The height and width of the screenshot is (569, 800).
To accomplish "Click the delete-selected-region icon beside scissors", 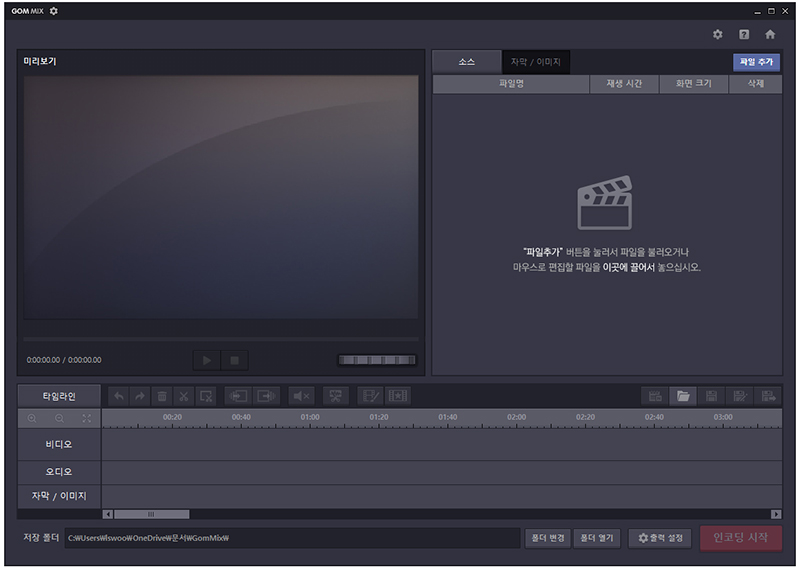I will pyautogui.click(x=206, y=396).
